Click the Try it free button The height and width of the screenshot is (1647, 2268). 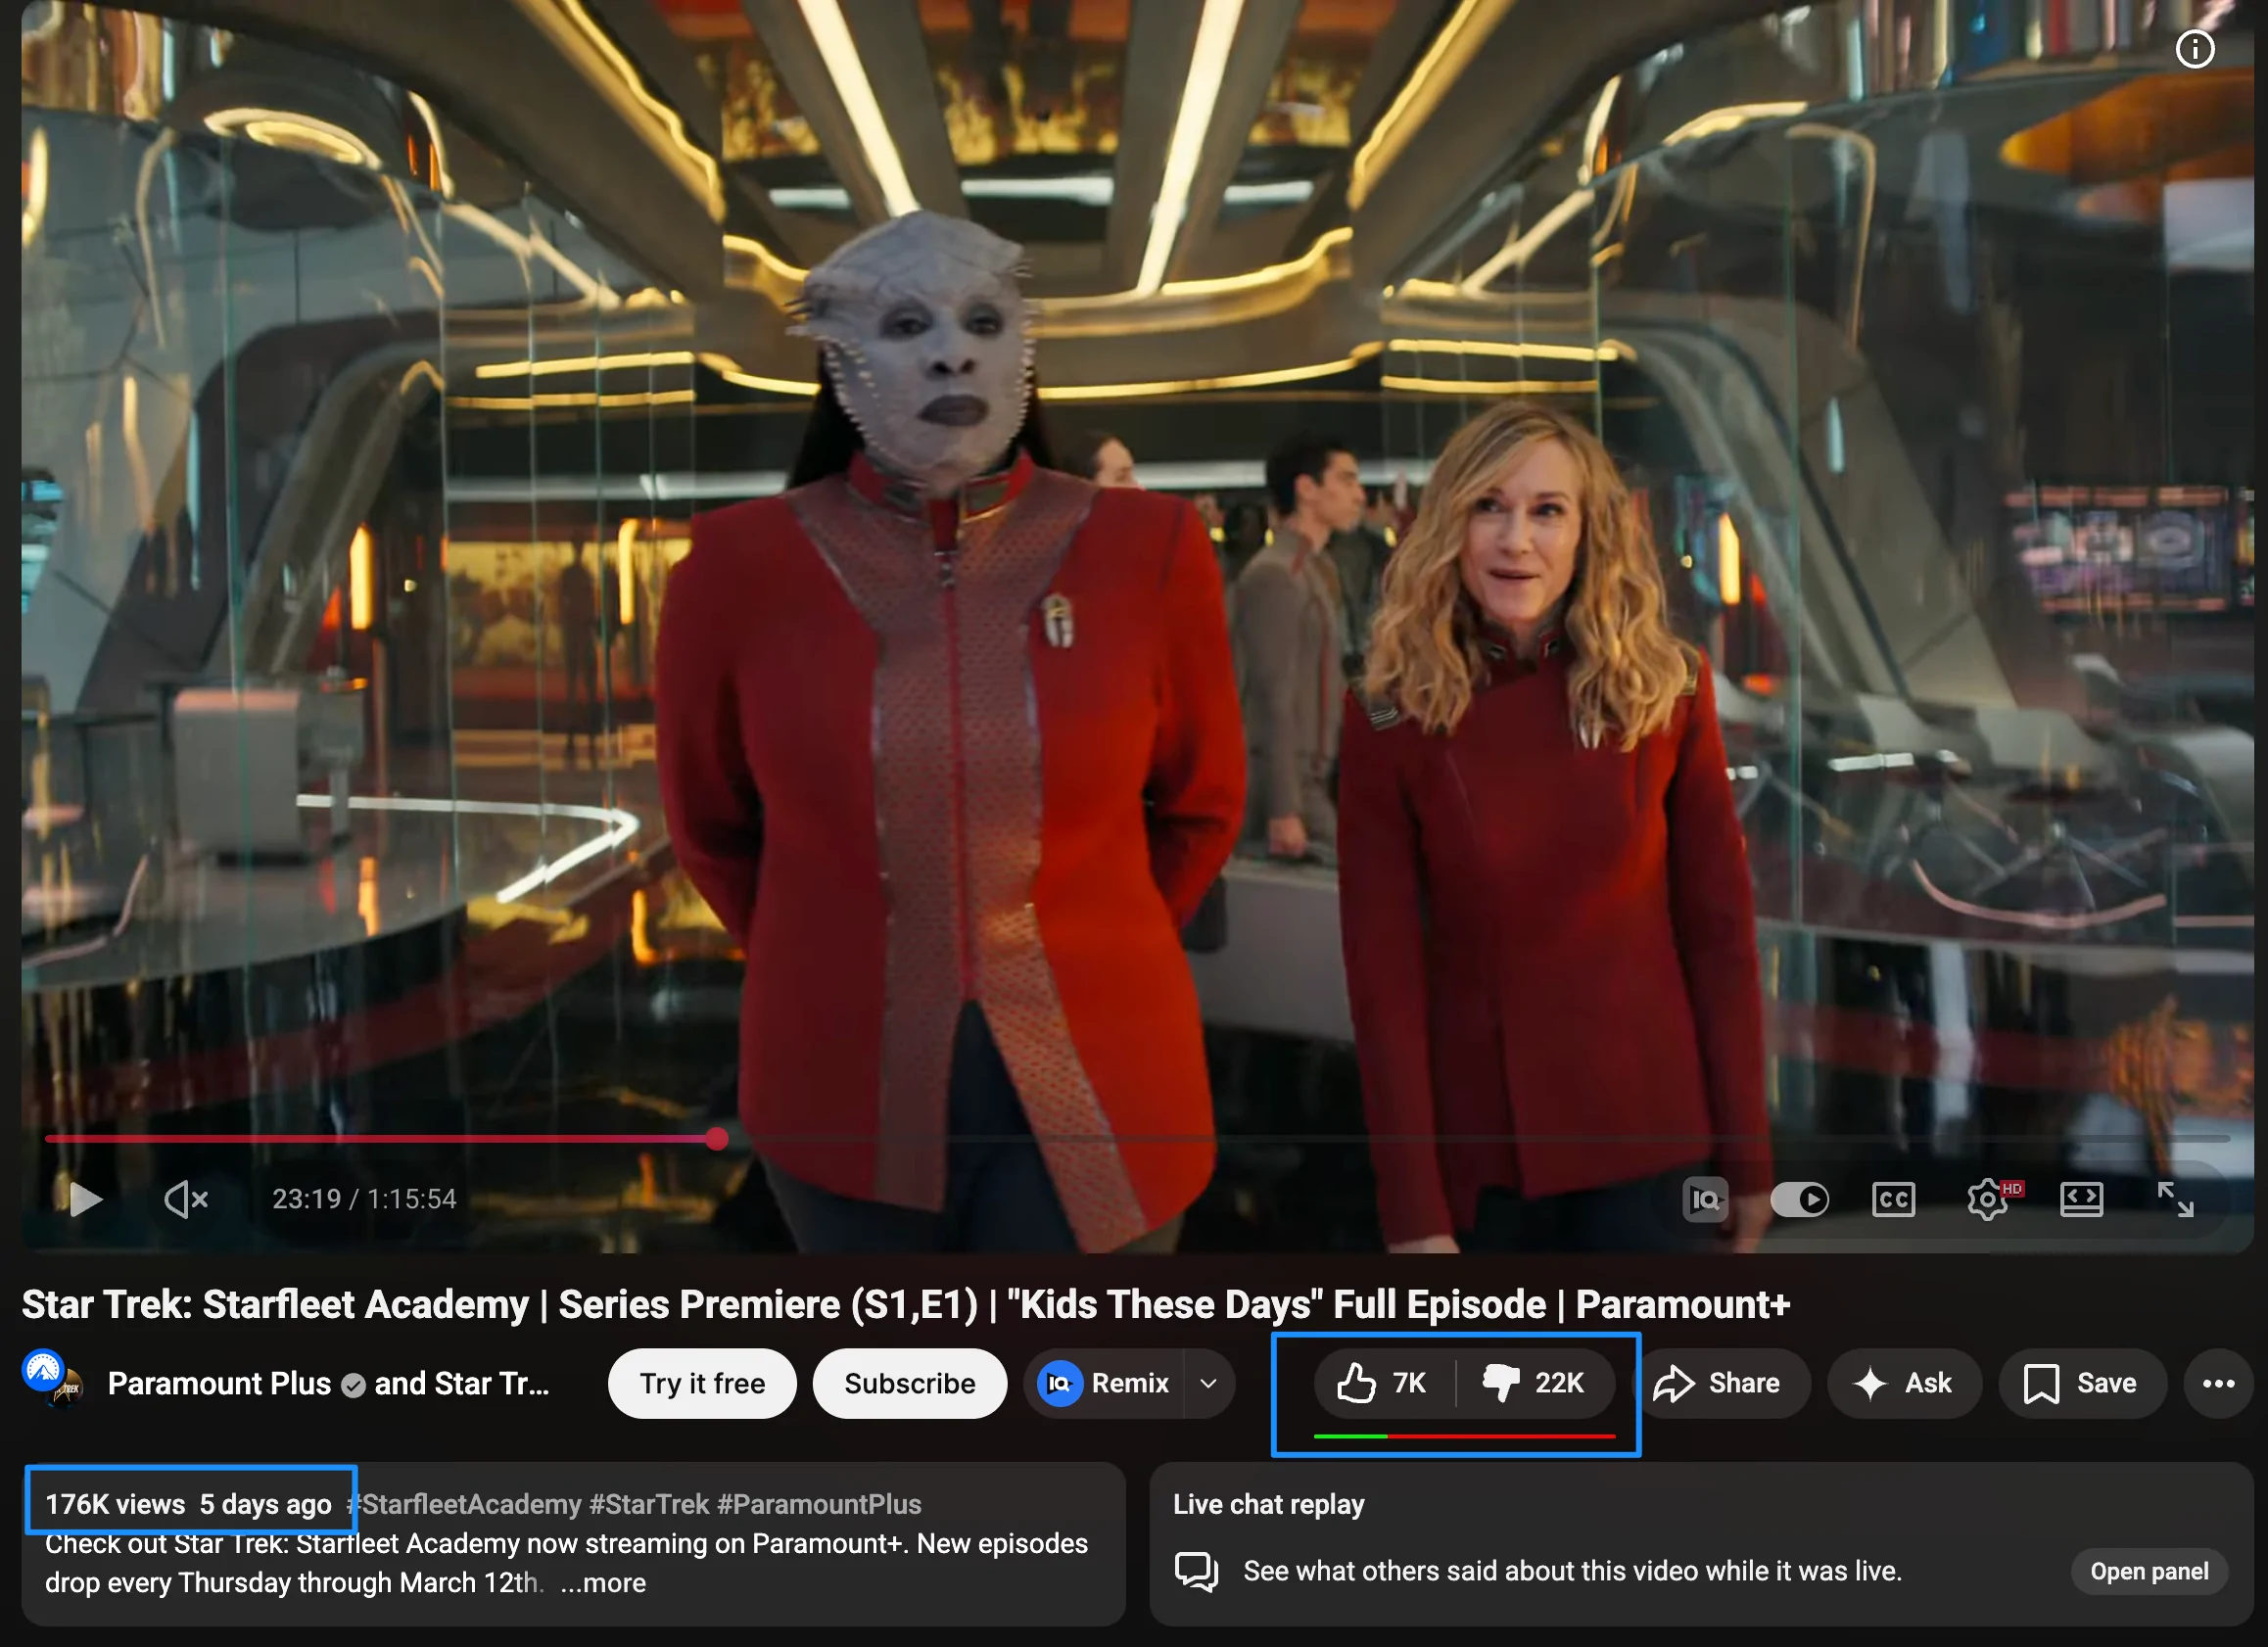point(702,1383)
